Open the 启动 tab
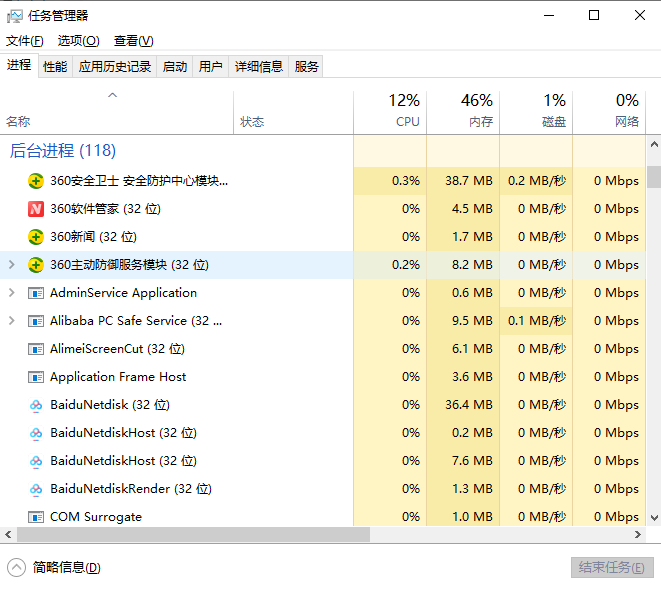661x589 pixels. [175, 66]
